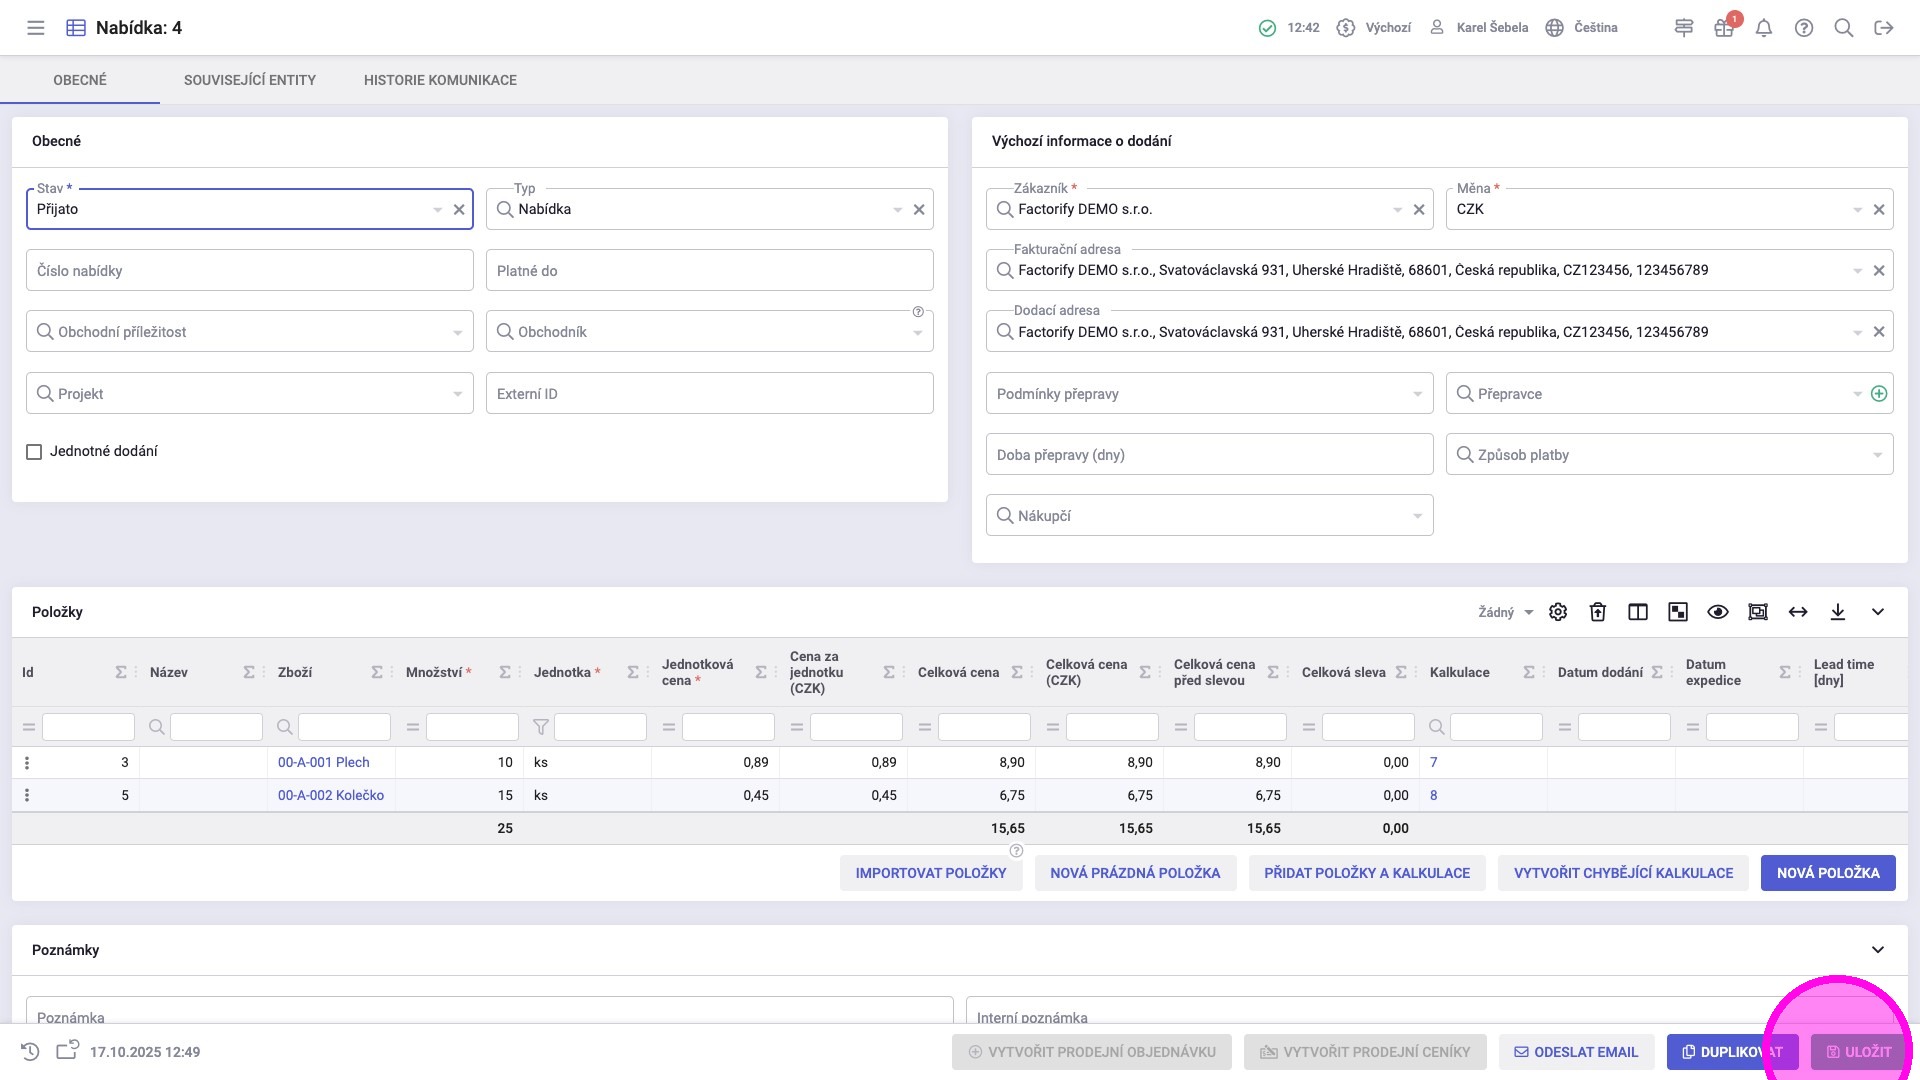Screen dimensions: 1920x1080
Task: Expand the Podmínky přepravy dropdown
Action: 1417,394
